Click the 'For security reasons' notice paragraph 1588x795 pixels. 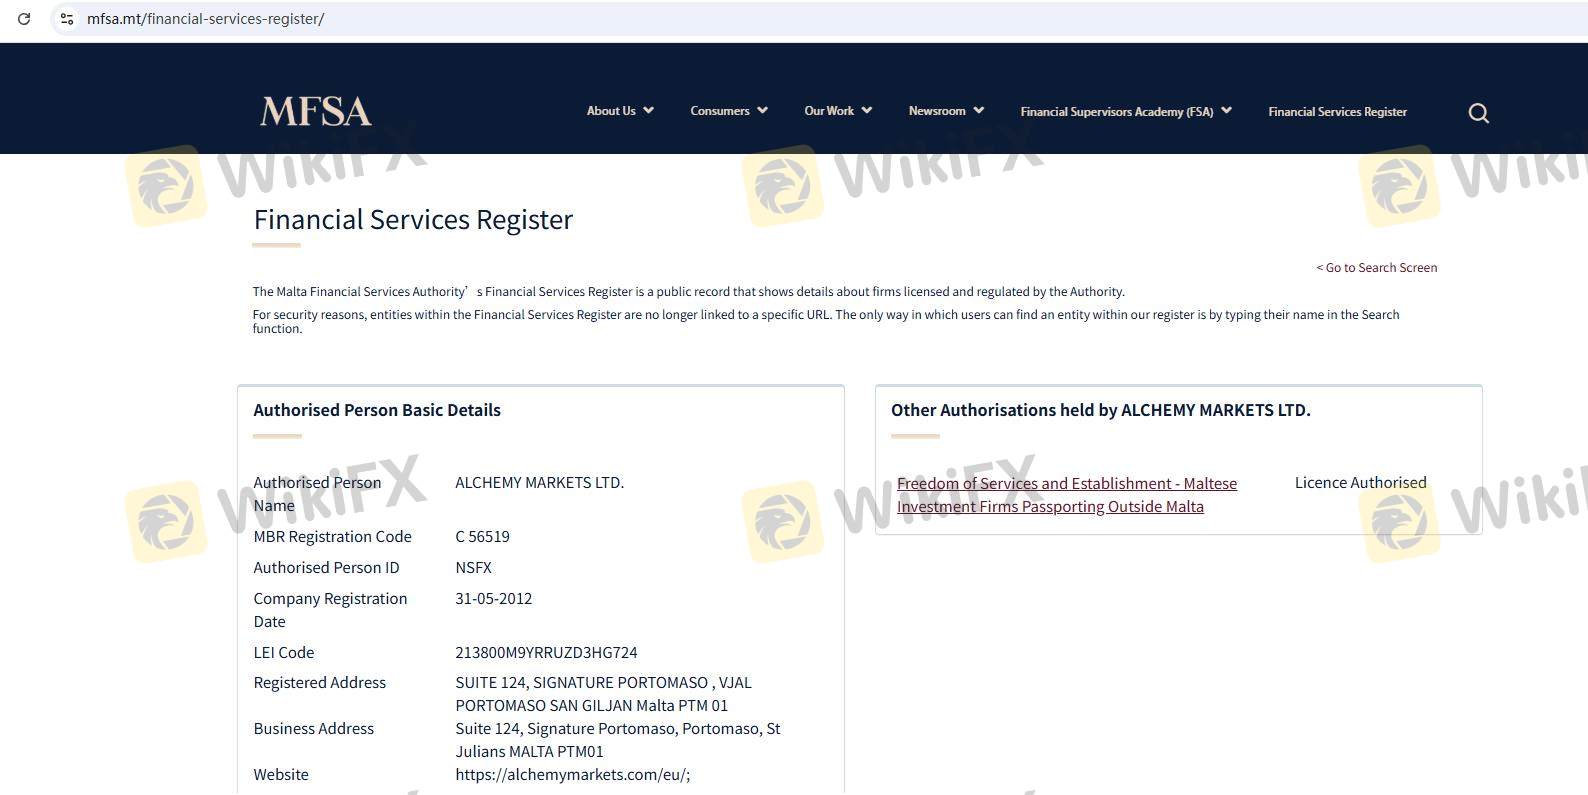[826, 322]
